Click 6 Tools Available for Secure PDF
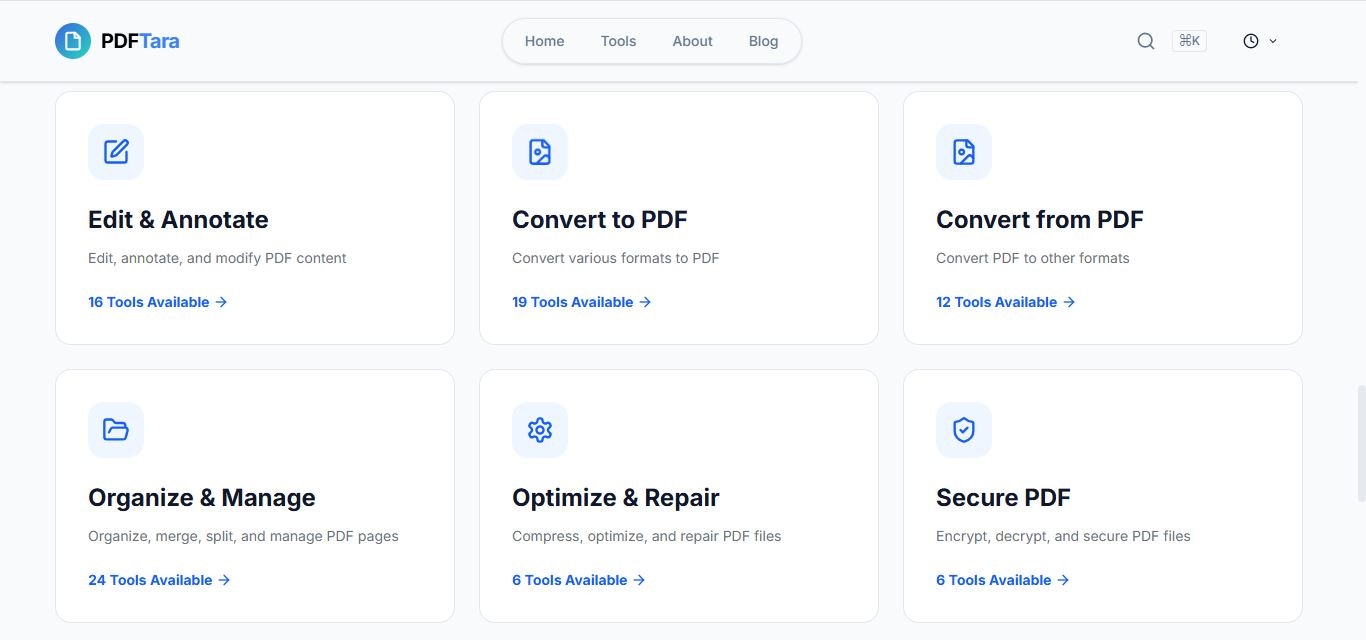The height and width of the screenshot is (640, 1366). 994,579
